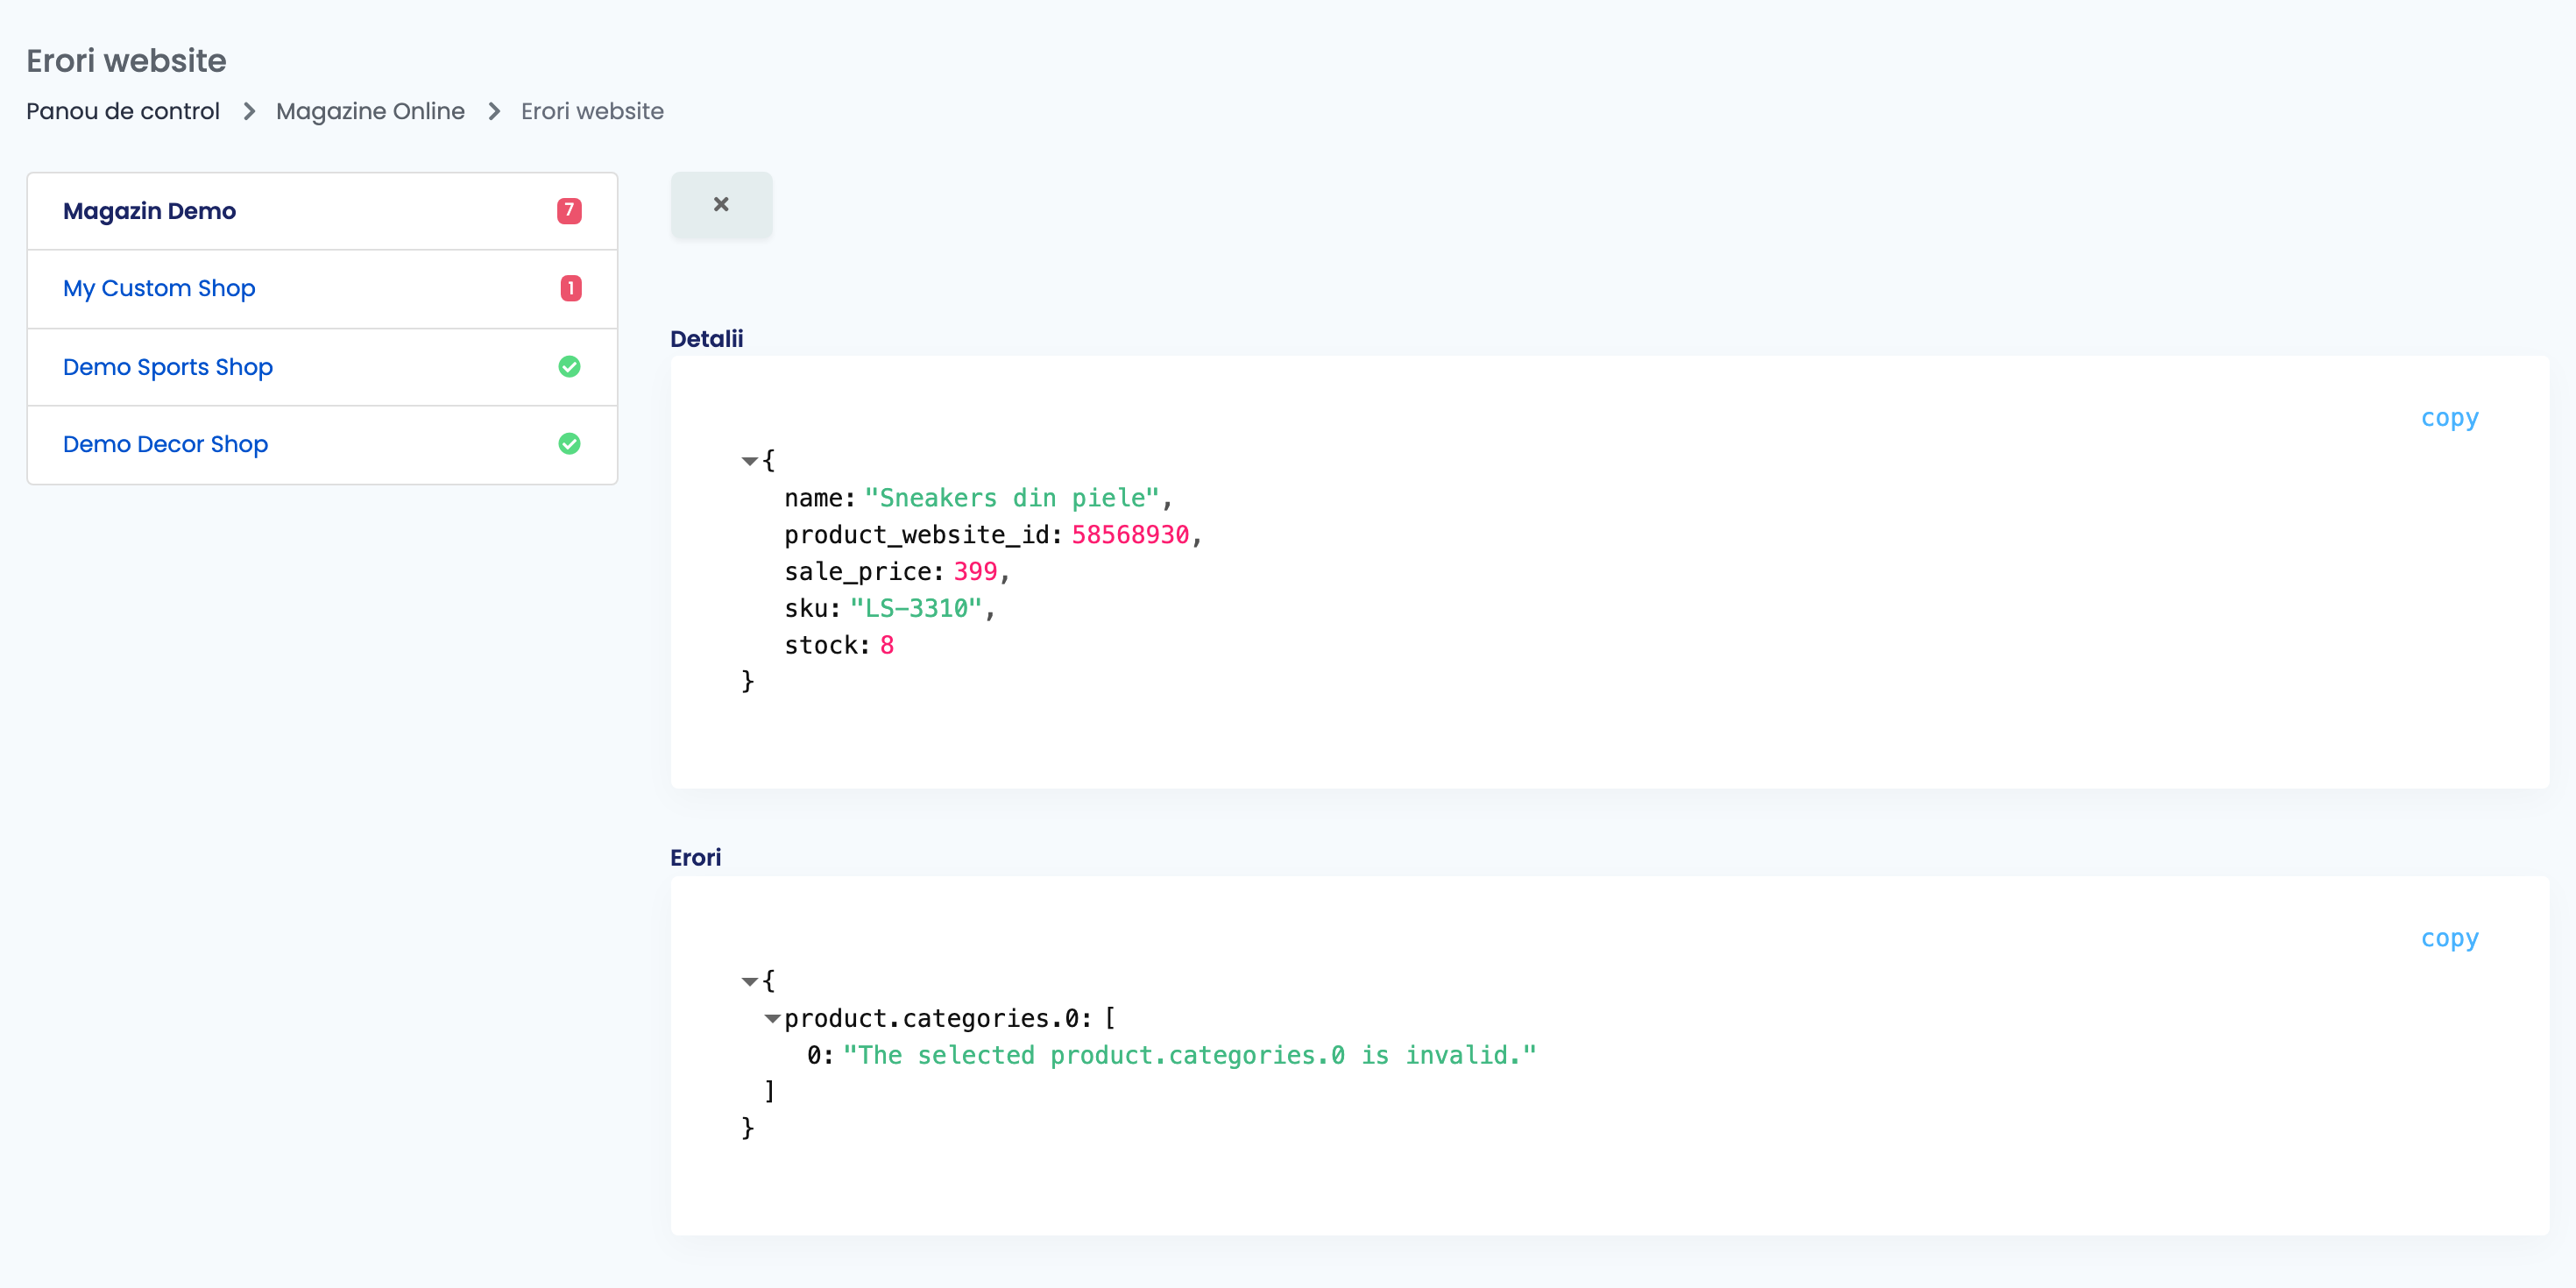This screenshot has width=2576, height=1288.
Task: Click the Detalii section heading
Action: (706, 339)
